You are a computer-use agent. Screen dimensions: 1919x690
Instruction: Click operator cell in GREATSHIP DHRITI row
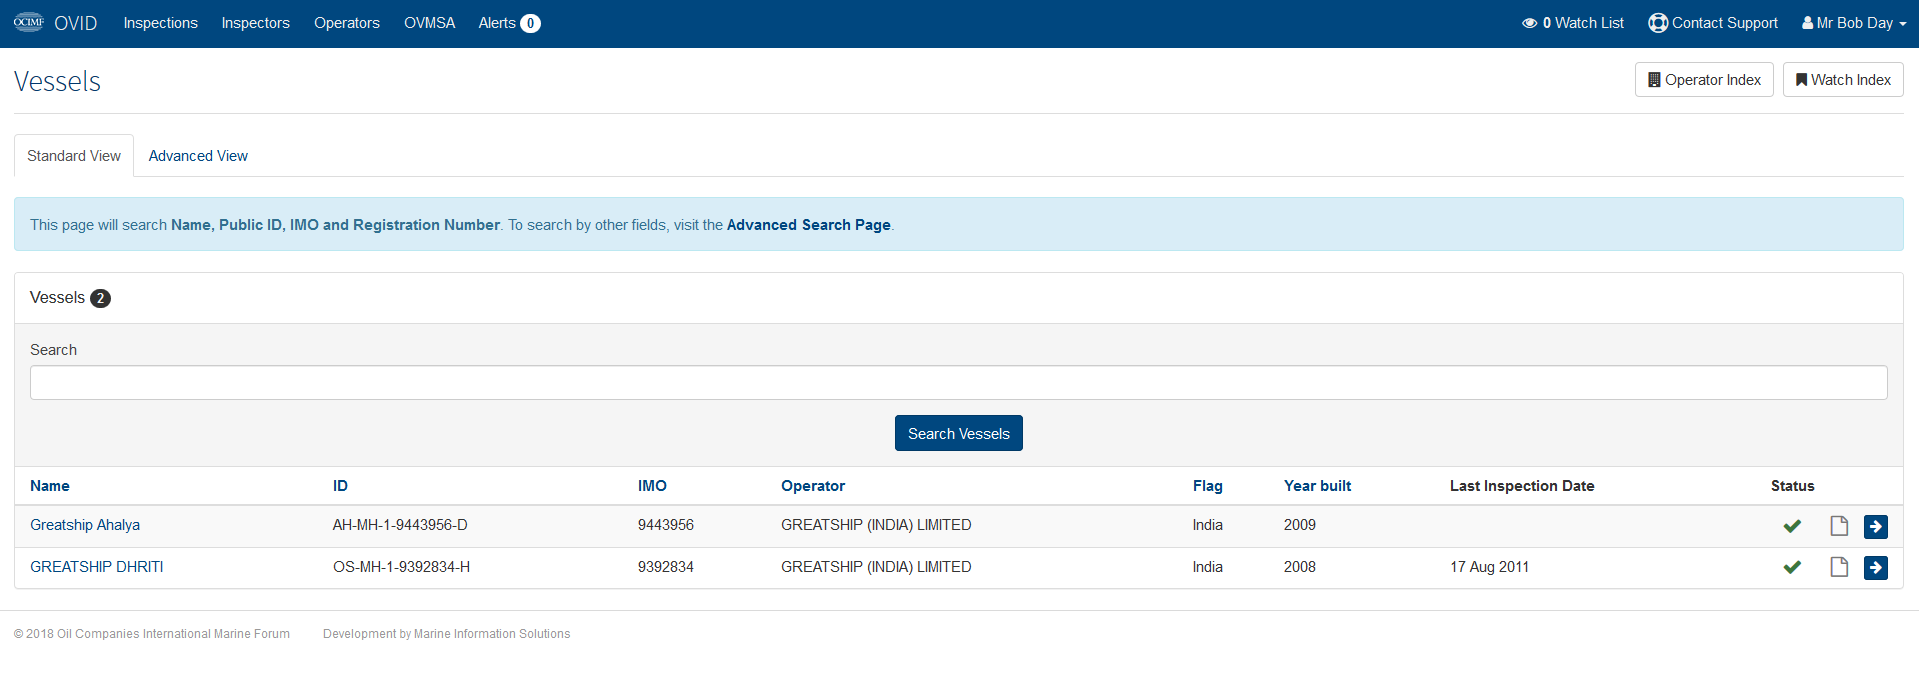876,567
